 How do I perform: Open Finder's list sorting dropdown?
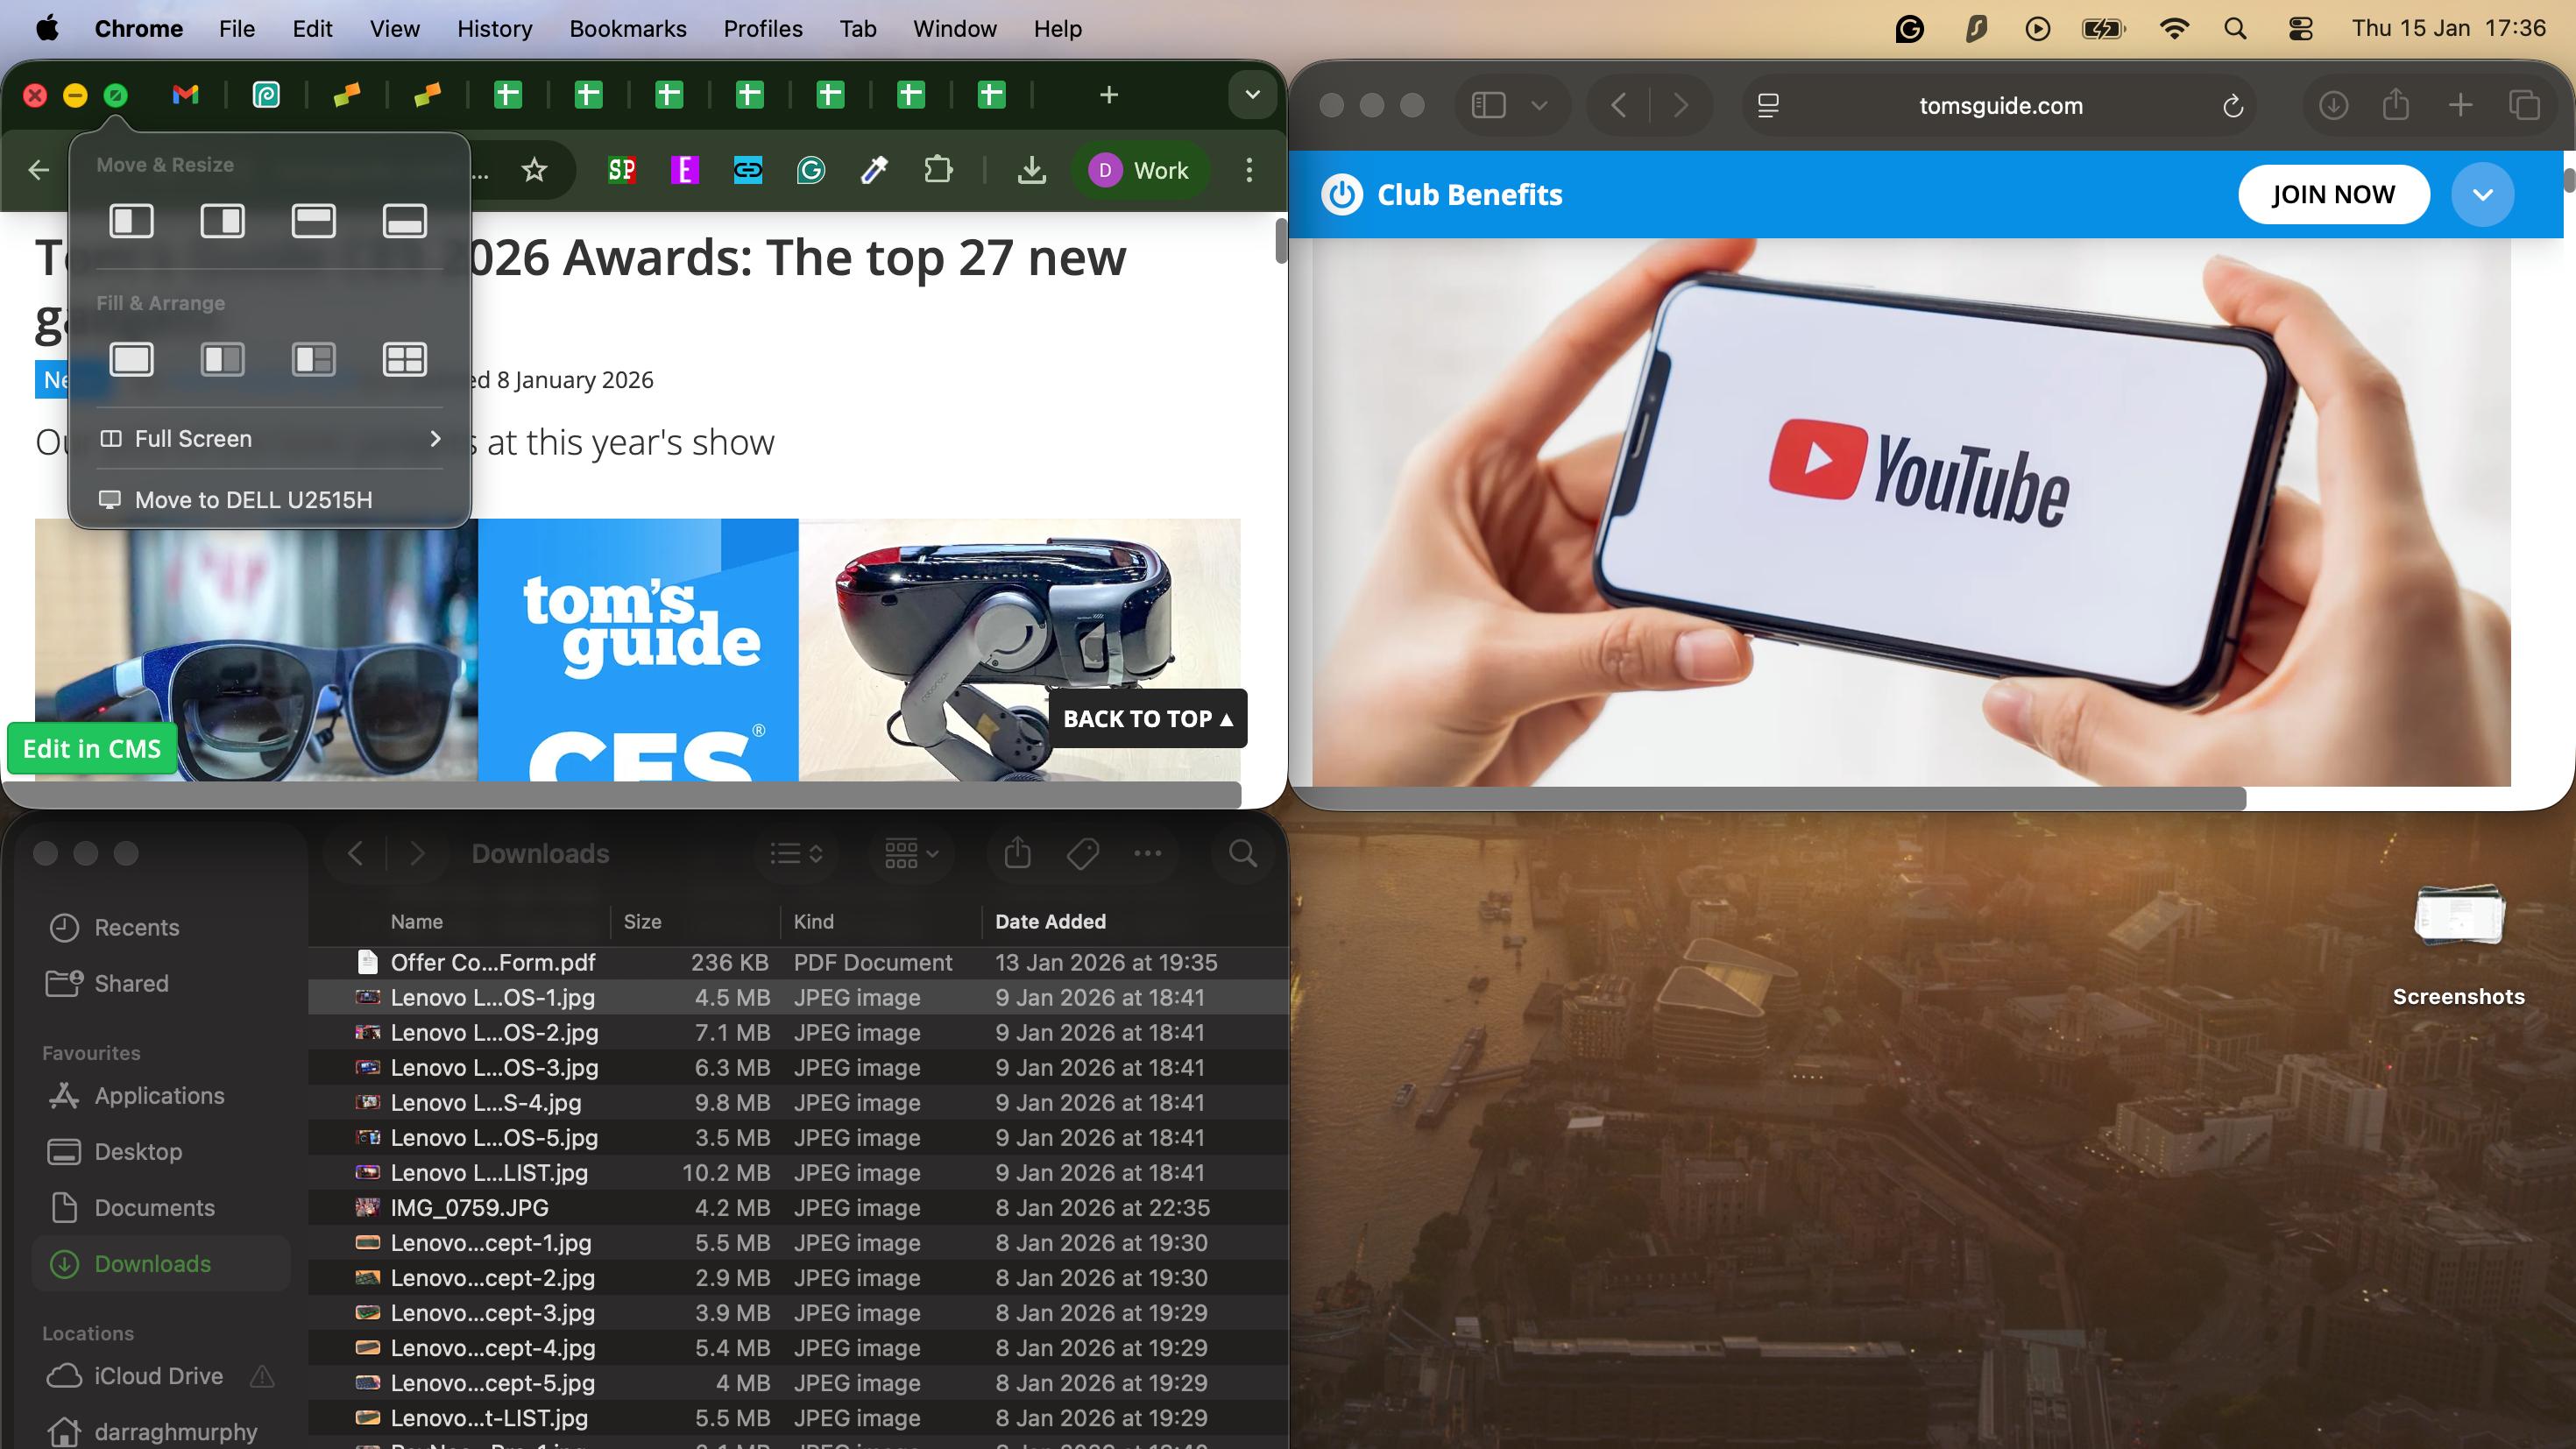tap(794, 853)
